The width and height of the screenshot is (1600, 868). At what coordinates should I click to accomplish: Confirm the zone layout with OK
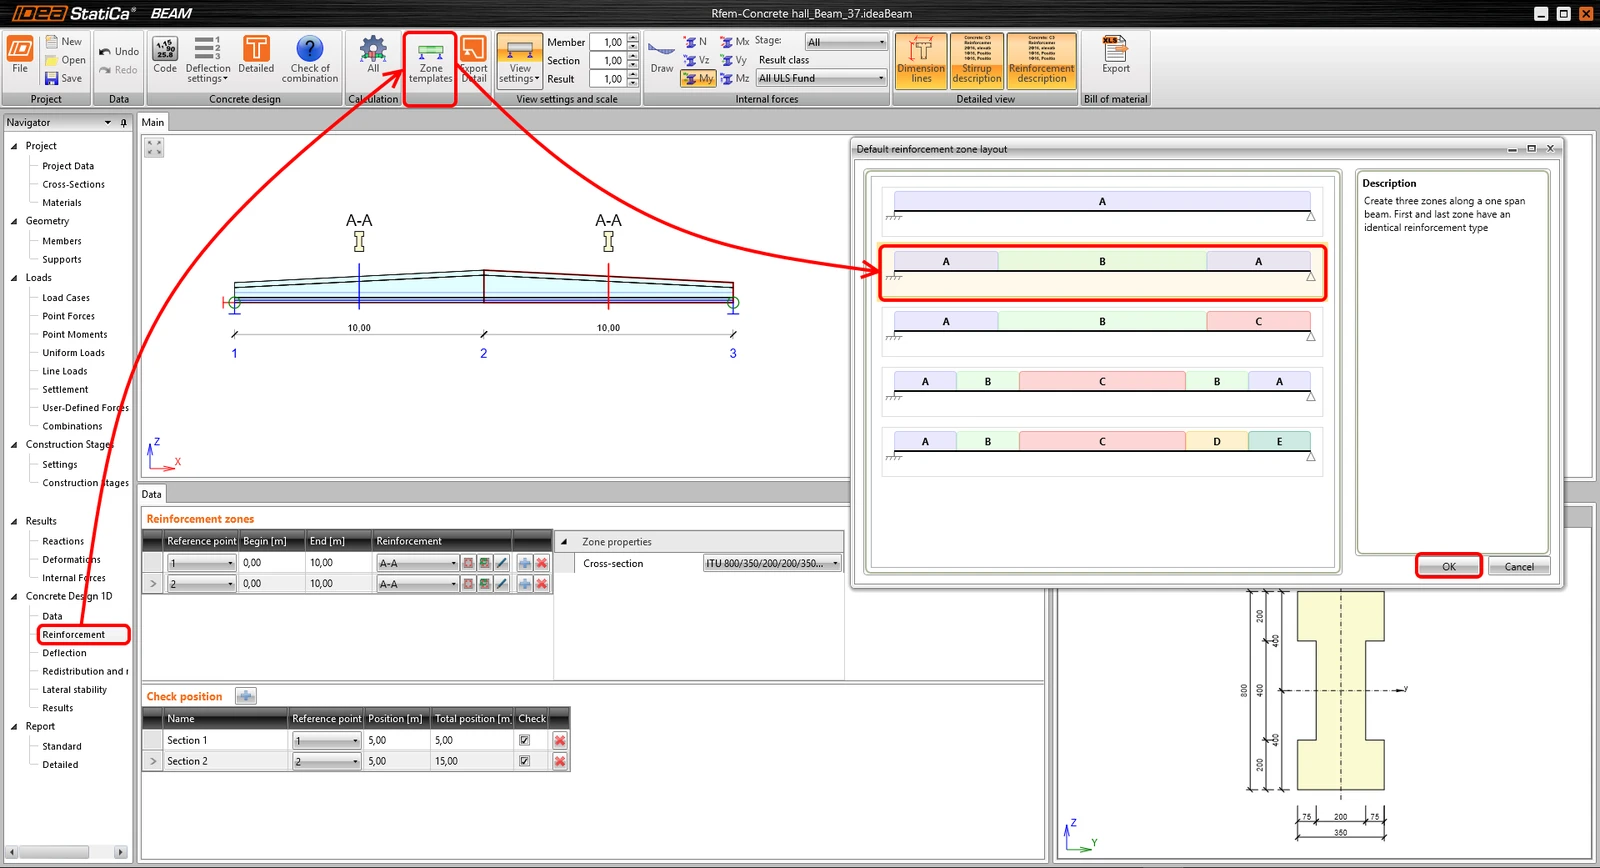[x=1449, y=566]
